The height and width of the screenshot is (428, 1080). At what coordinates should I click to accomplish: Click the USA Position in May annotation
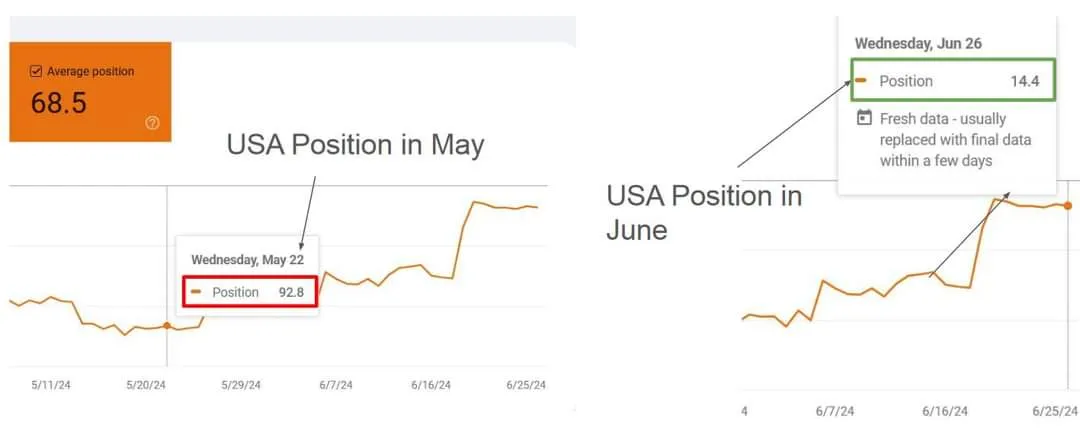pos(355,145)
